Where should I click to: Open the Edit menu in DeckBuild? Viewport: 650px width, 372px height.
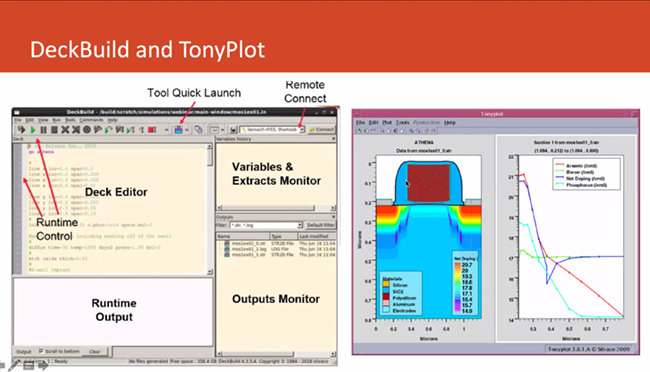click(x=30, y=120)
